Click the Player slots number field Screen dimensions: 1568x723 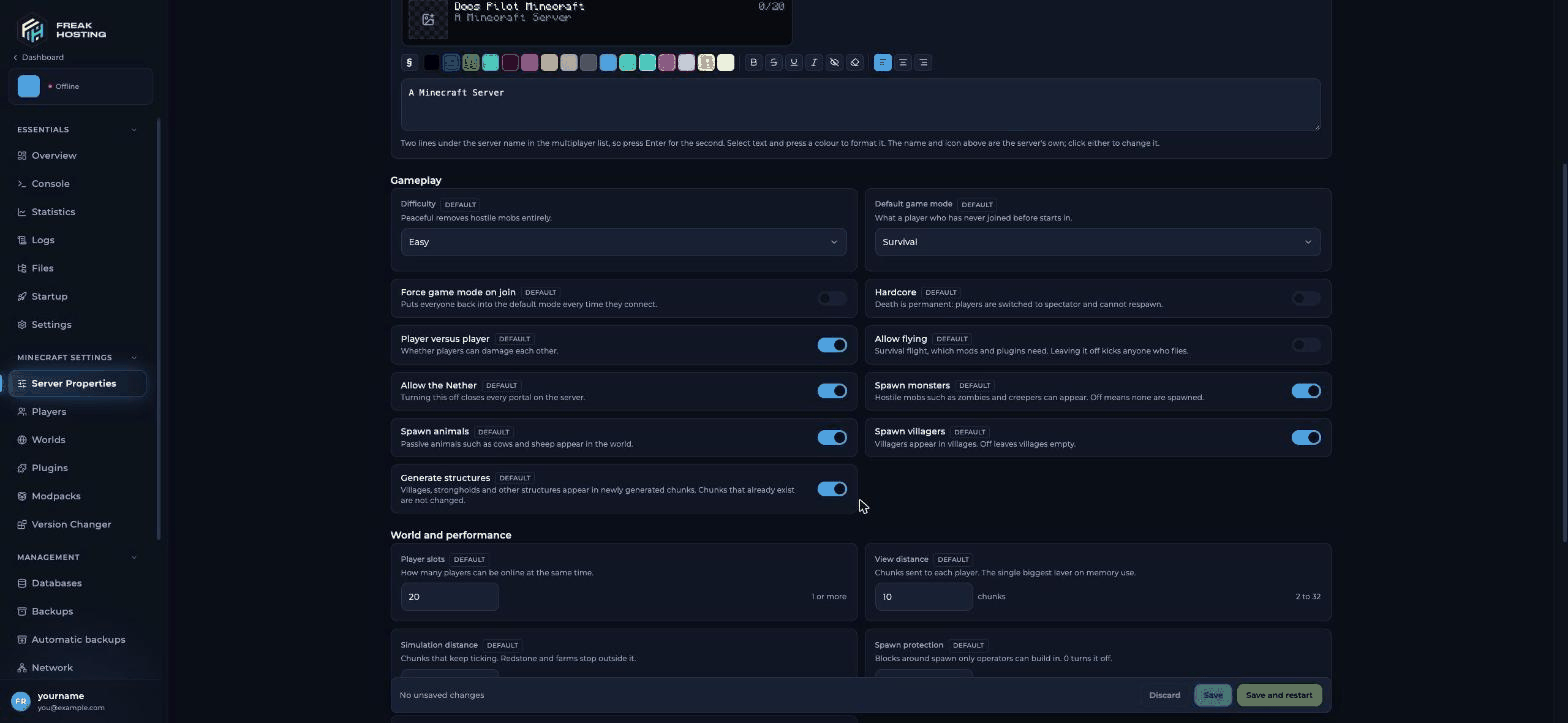click(x=450, y=597)
